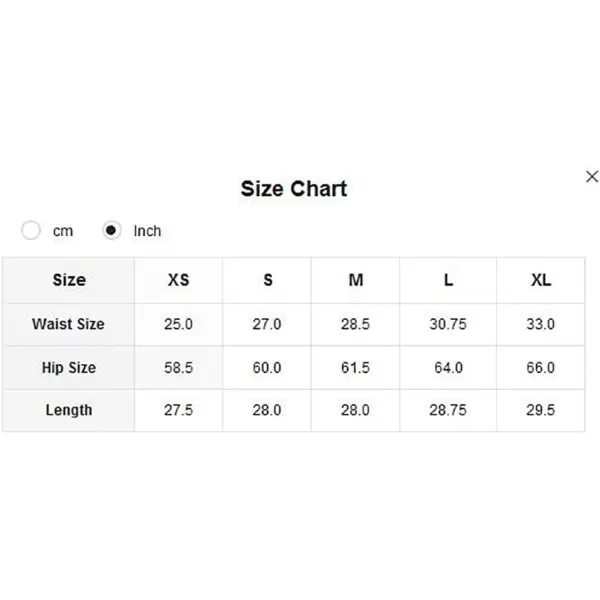Viewport: 600px width, 600px height.
Task: Select the M column header
Action: click(355, 280)
